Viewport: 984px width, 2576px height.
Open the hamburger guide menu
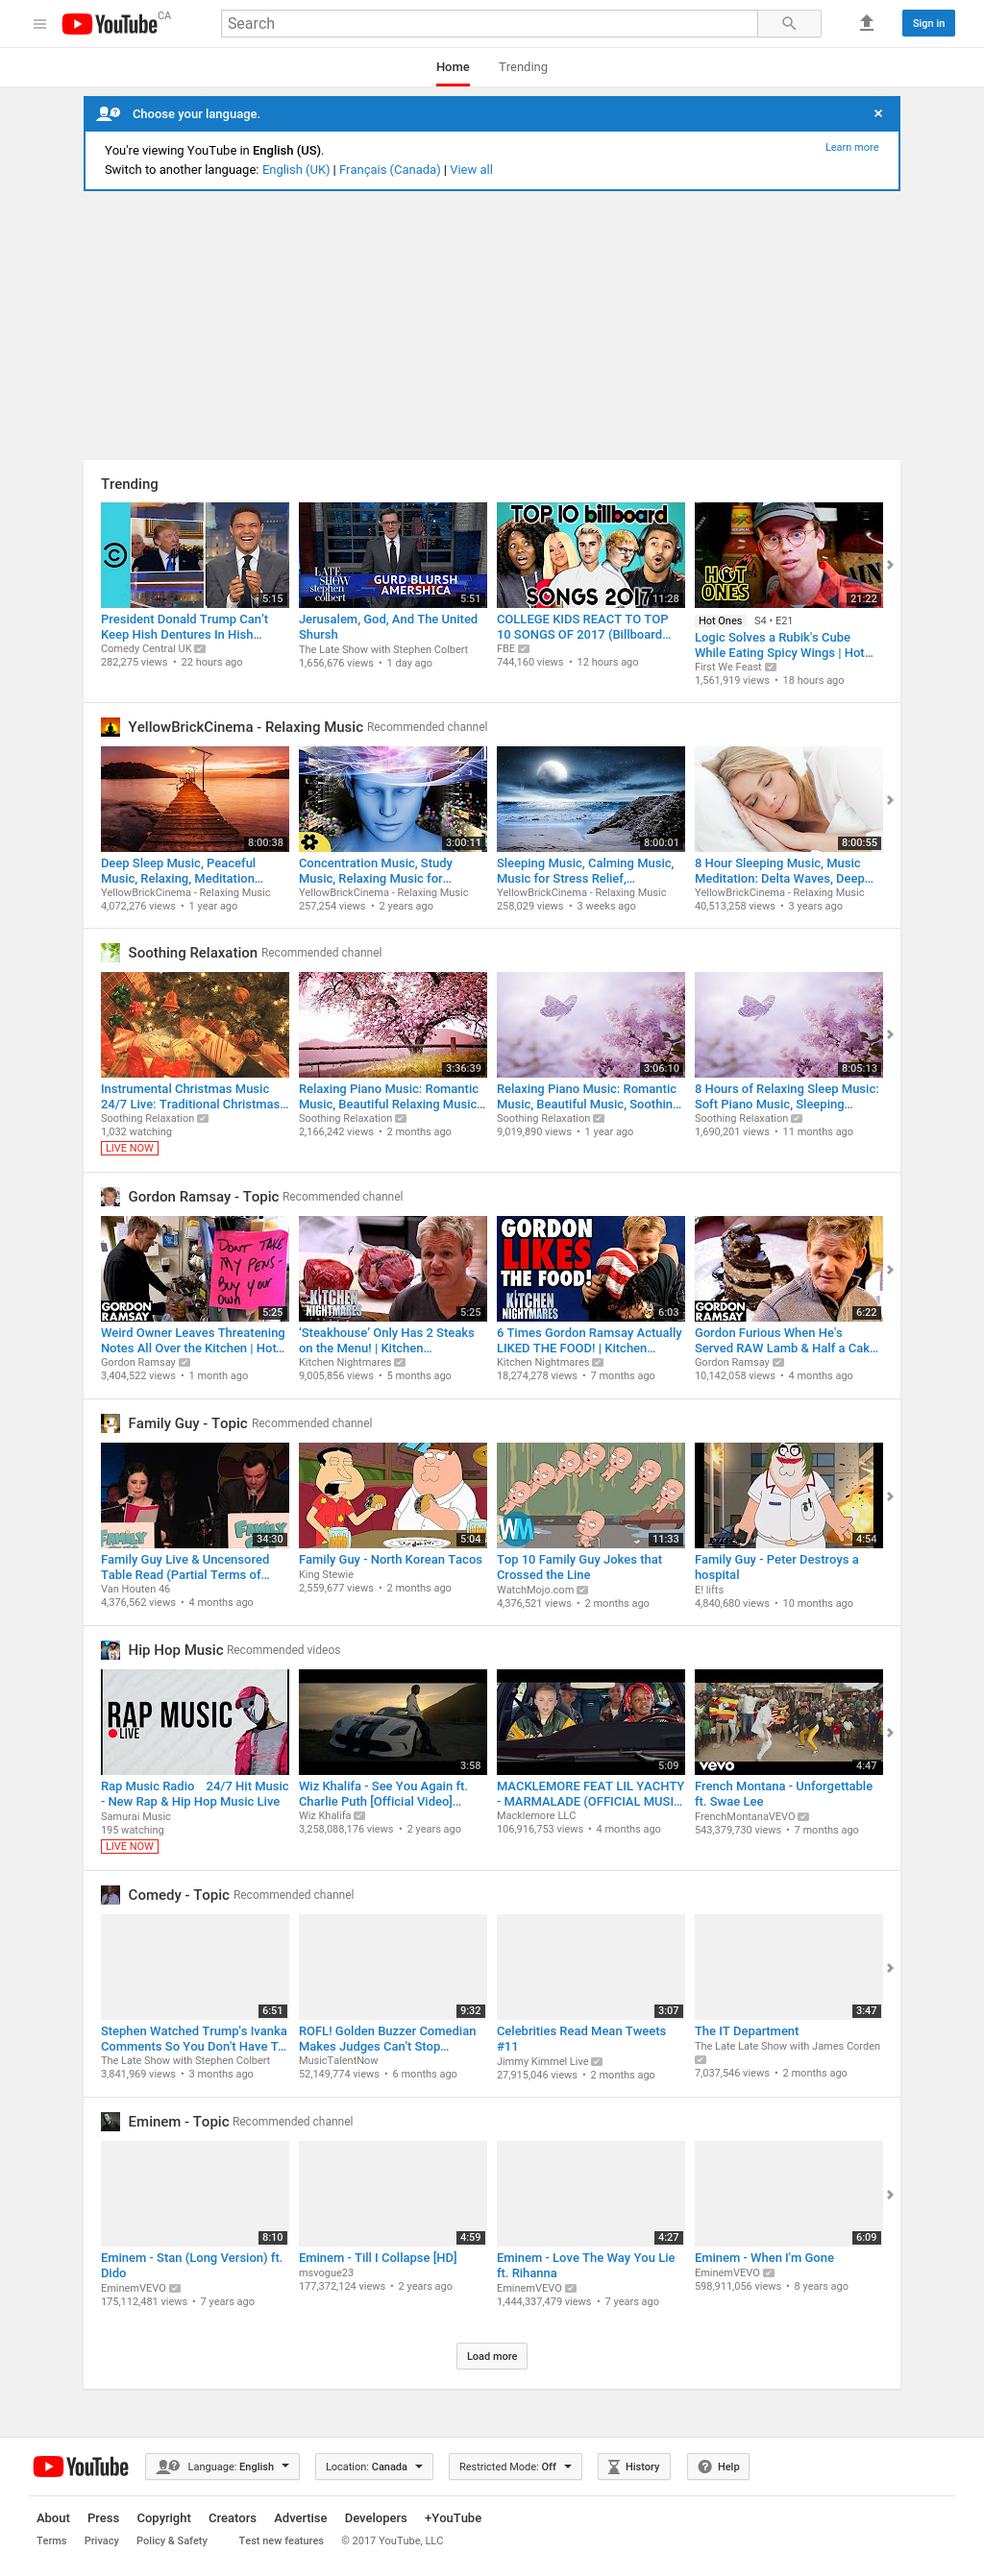(x=40, y=24)
